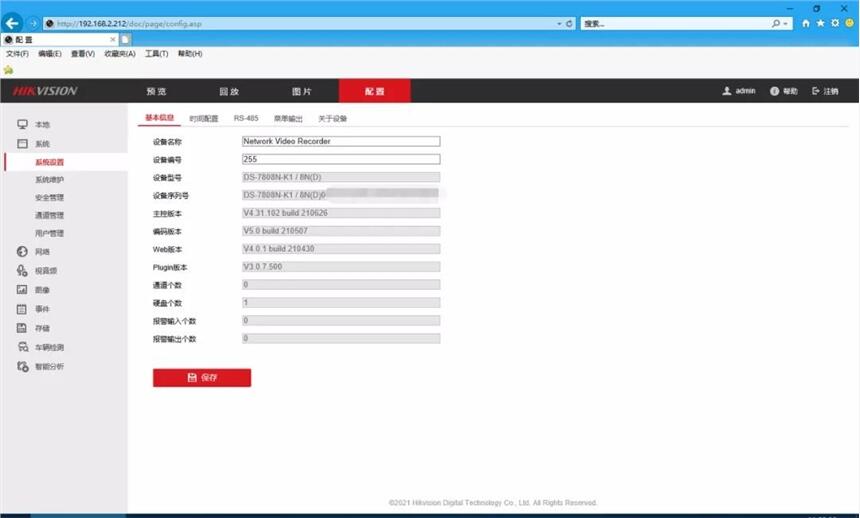
Task: Expand the browser search options dropdown arrow
Action: pyautogui.click(x=787, y=23)
